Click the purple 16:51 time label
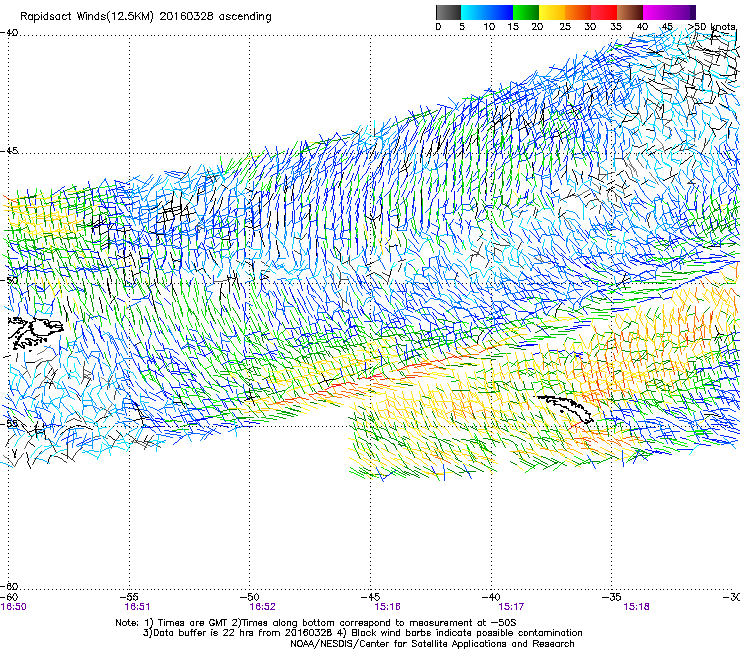This screenshot has height=650, width=740. pyautogui.click(x=137, y=607)
